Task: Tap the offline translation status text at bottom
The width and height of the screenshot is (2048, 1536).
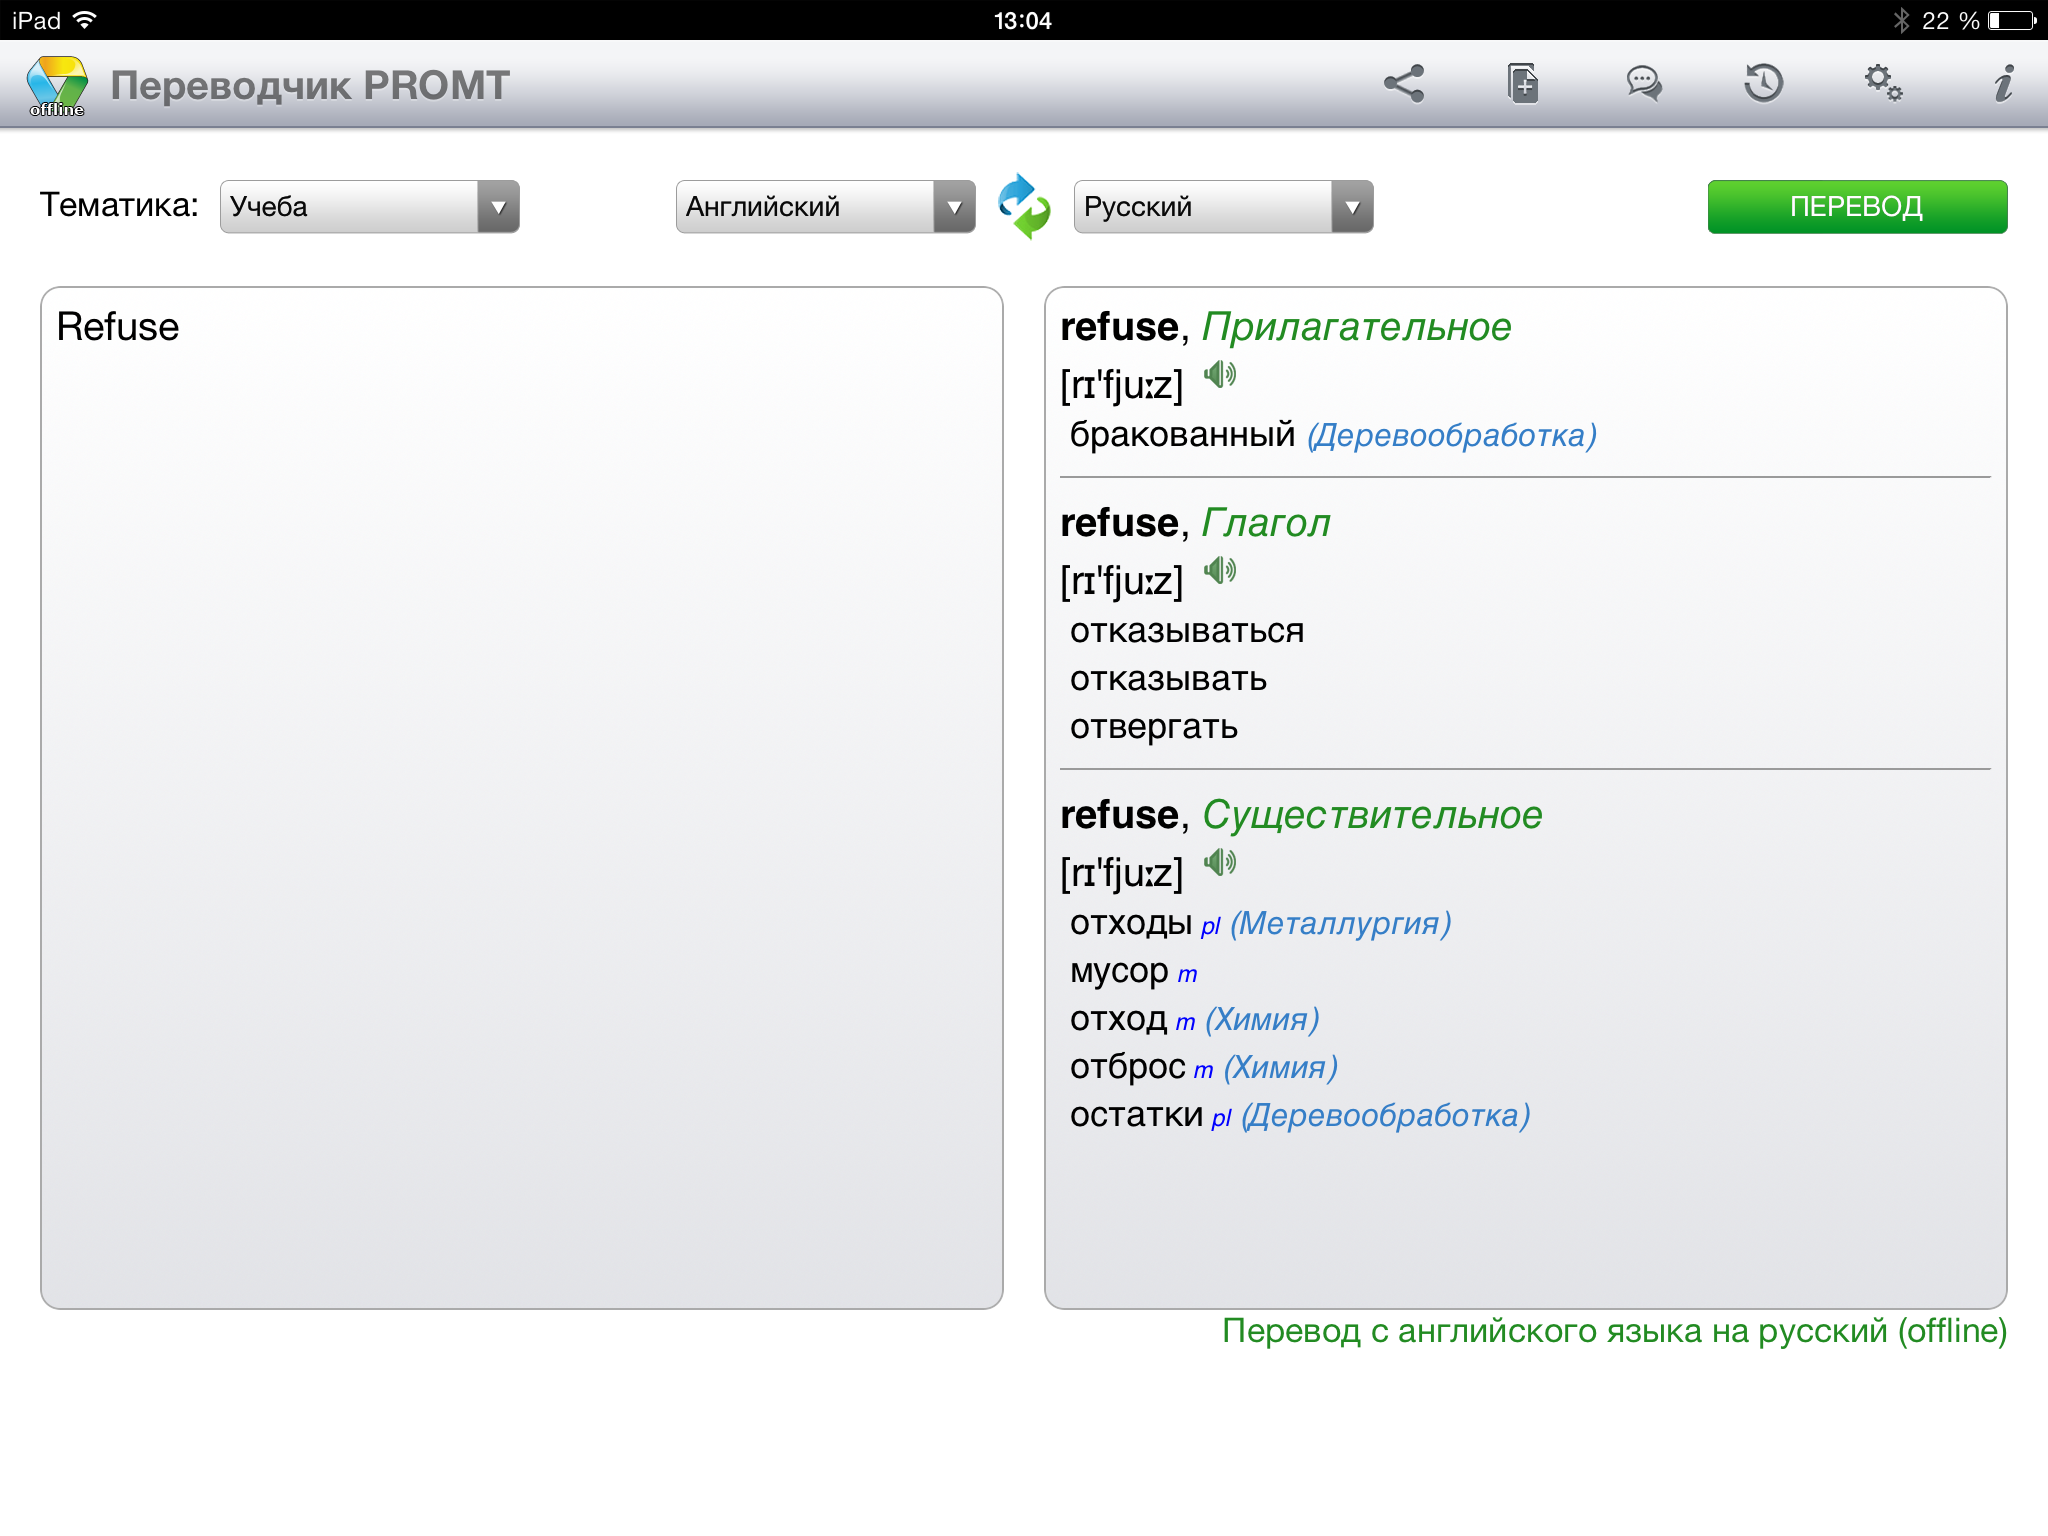Action: (x=1614, y=1331)
